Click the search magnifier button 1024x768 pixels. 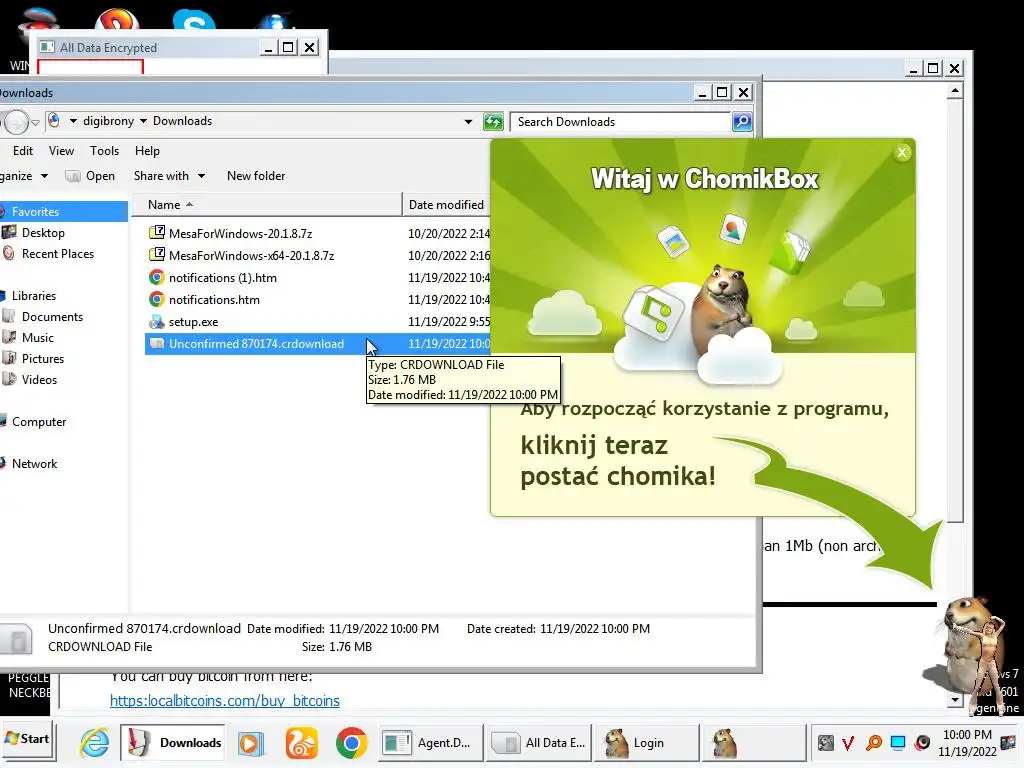click(x=742, y=121)
